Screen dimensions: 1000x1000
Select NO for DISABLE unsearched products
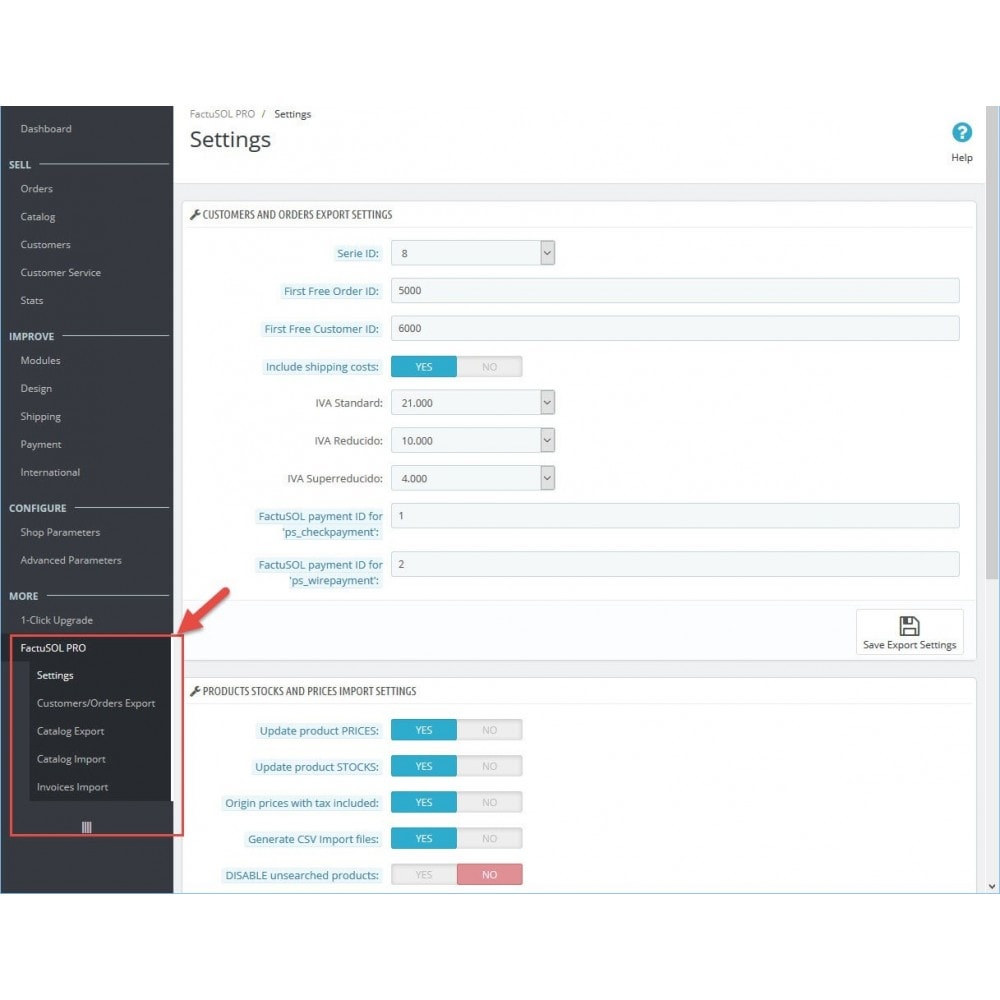coord(489,874)
